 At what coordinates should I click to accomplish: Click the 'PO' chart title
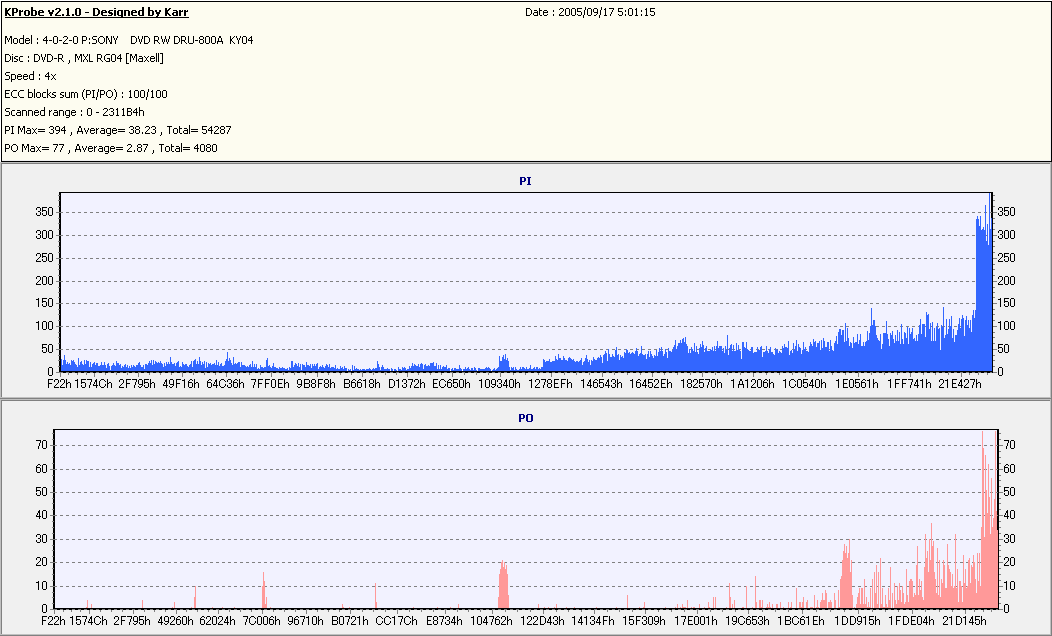(x=525, y=418)
